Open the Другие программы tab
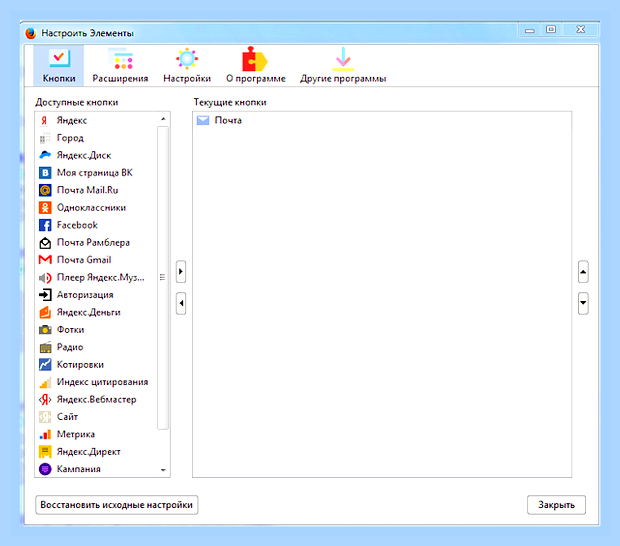Image resolution: width=620 pixels, height=546 pixels. click(x=343, y=66)
